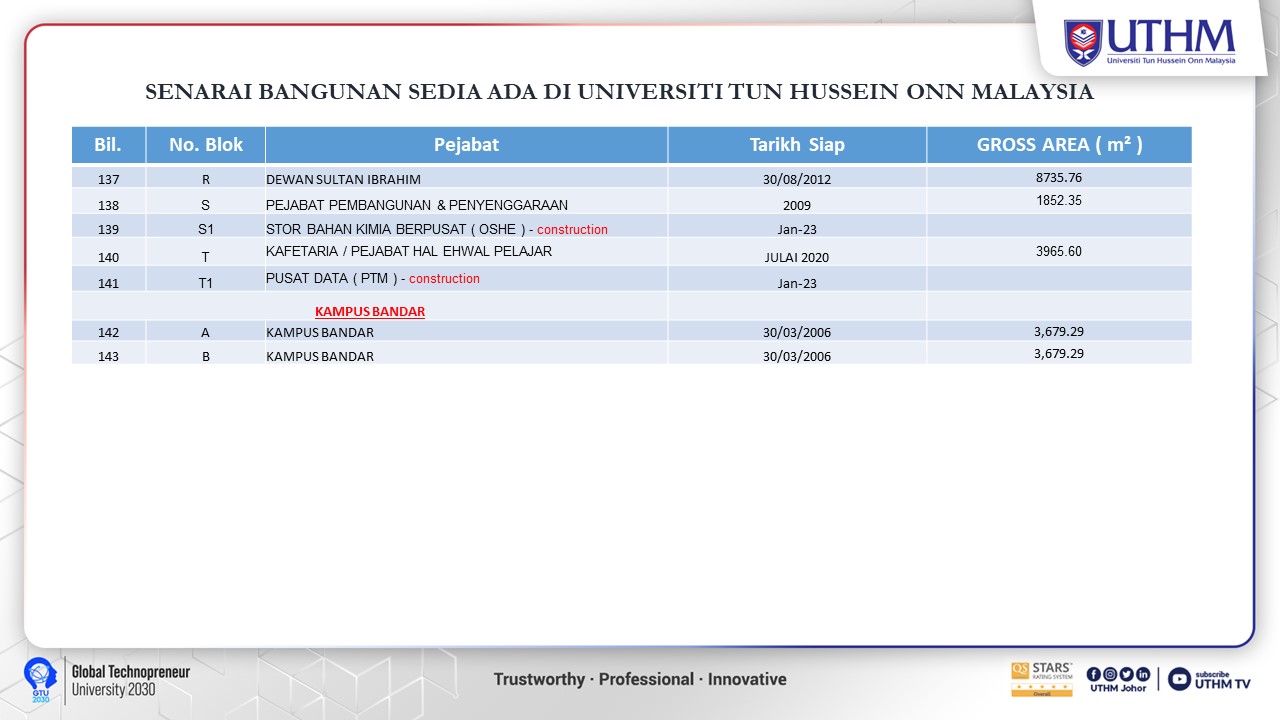
Task: Select the Pejabat column header
Action: [466, 145]
